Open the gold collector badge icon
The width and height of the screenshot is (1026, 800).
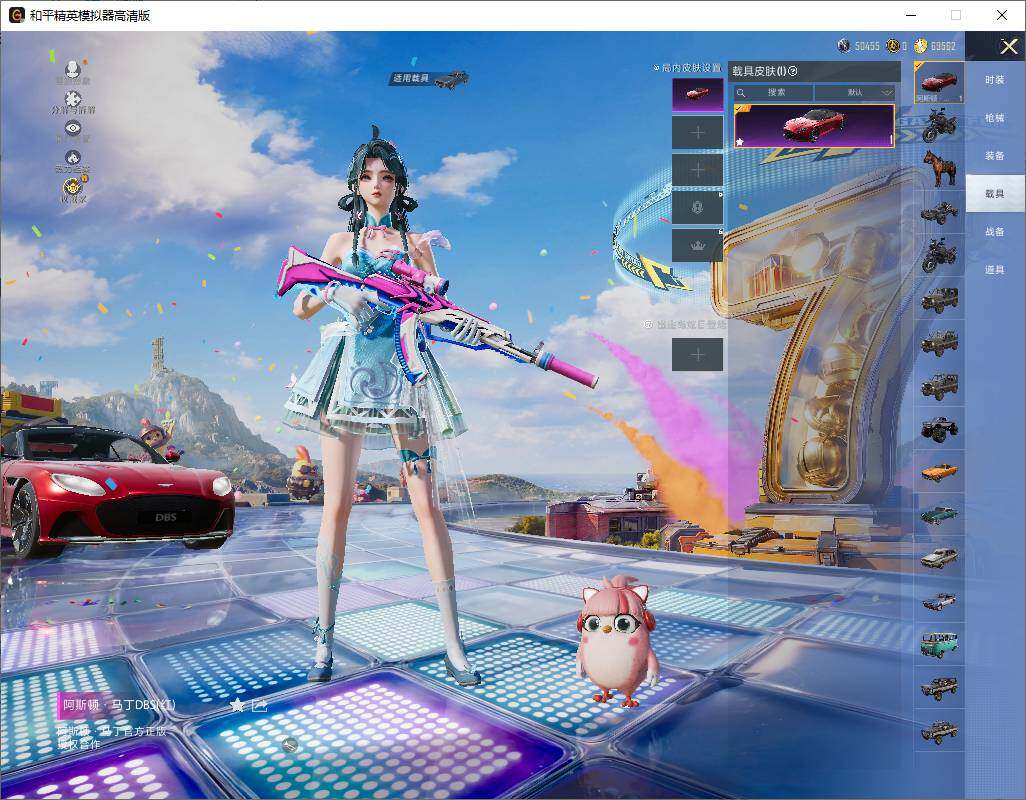[x=73, y=186]
